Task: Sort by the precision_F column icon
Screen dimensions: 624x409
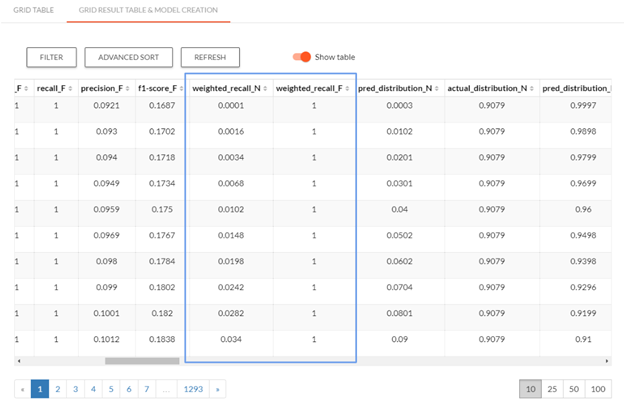Action: click(x=128, y=88)
